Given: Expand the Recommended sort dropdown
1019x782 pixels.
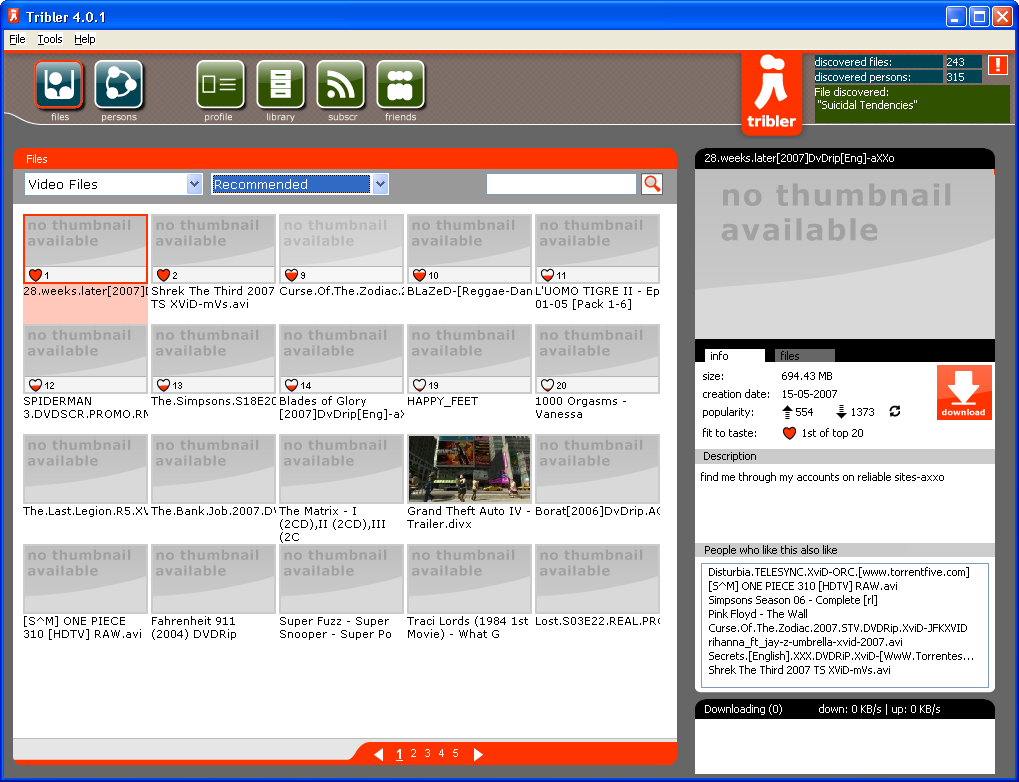Looking at the screenshot, I should pyautogui.click(x=381, y=184).
